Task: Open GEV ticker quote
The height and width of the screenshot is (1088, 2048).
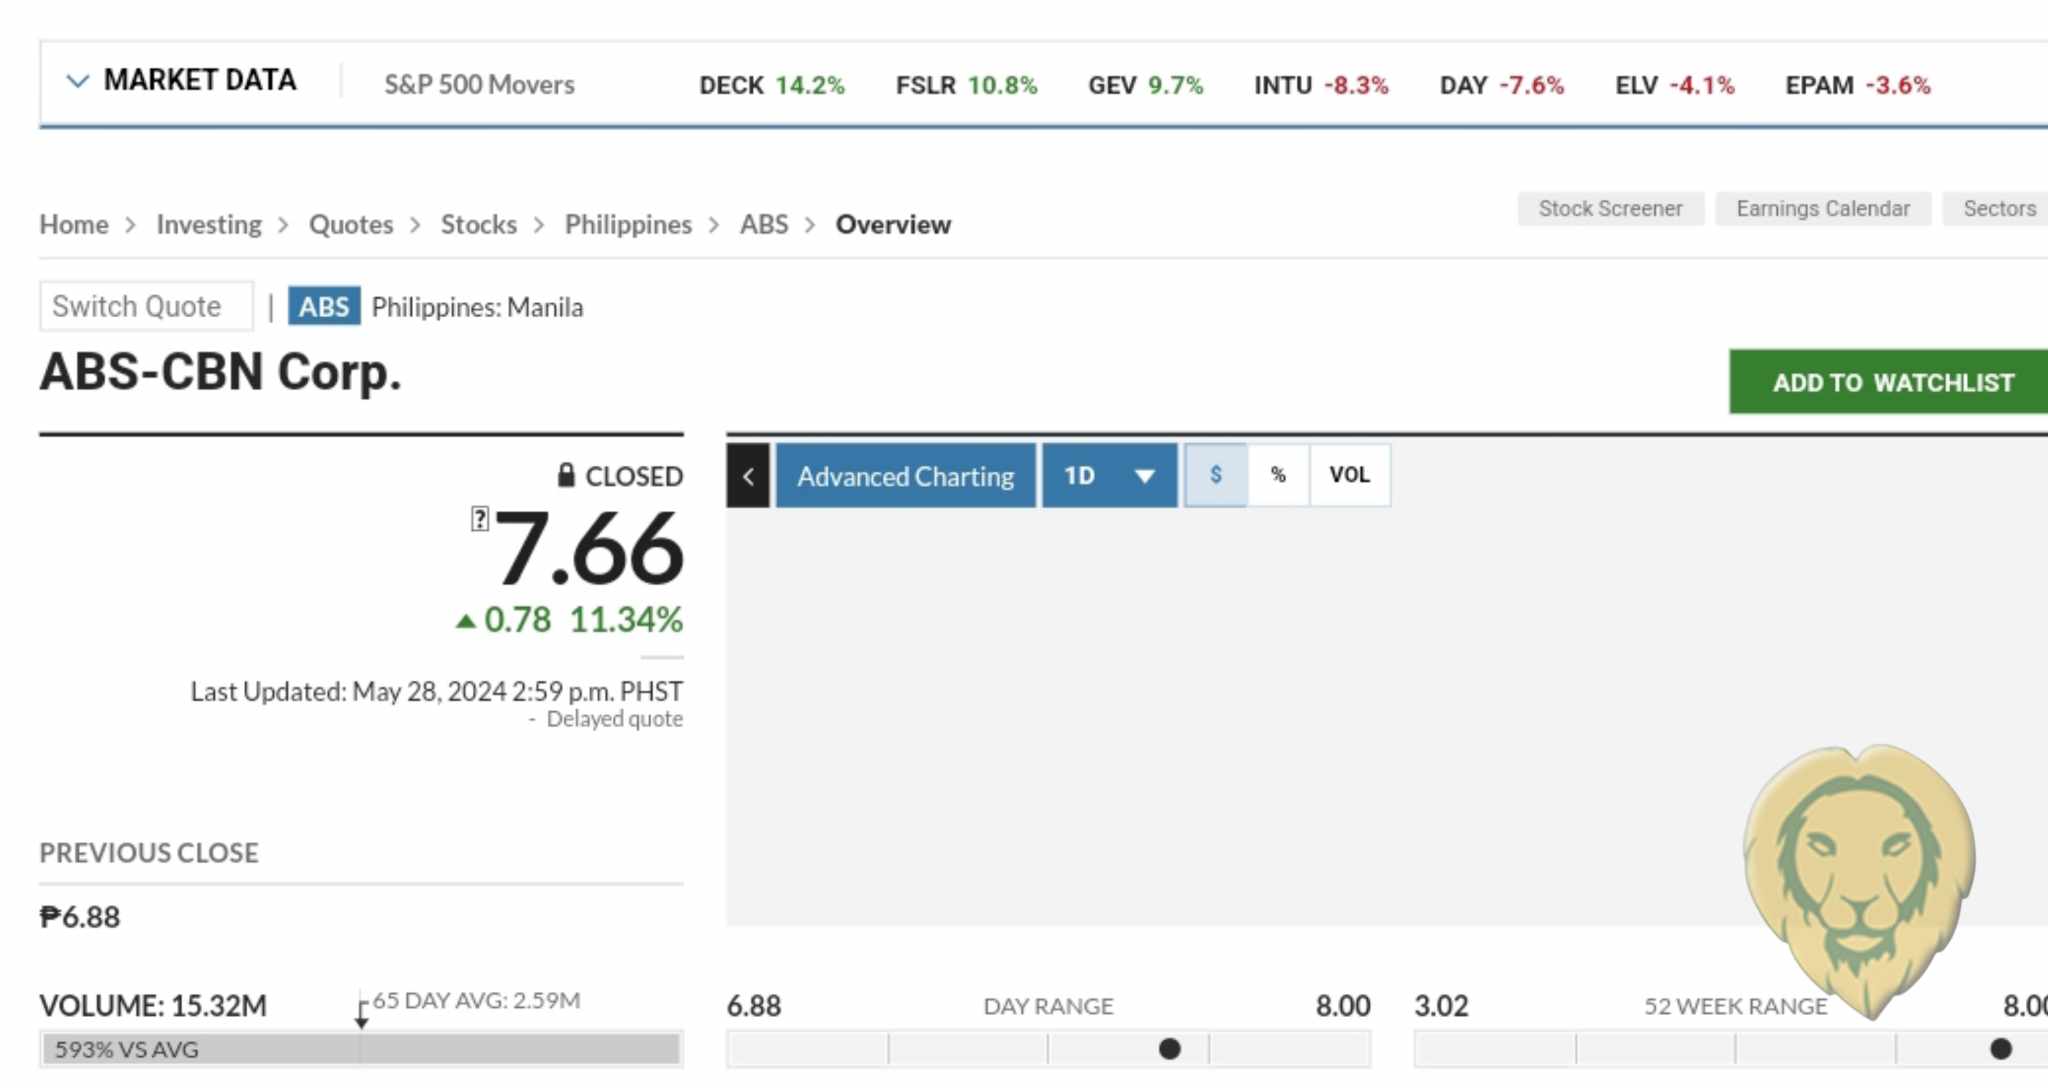Action: pos(1145,85)
